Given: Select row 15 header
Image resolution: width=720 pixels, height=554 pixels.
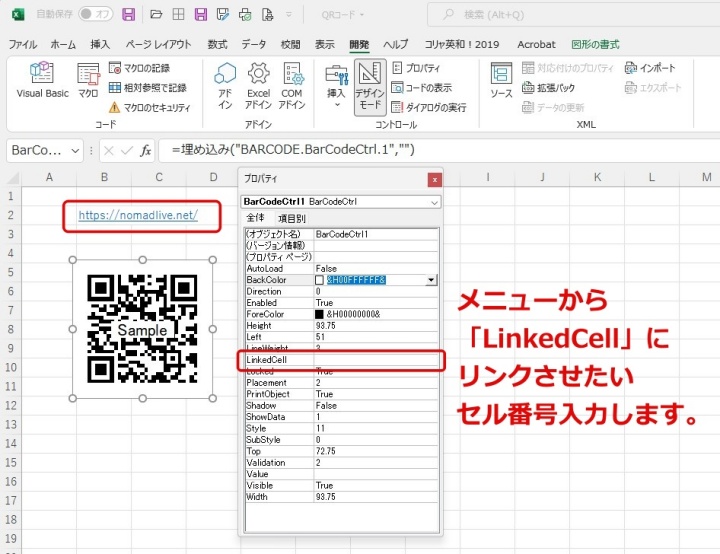Looking at the screenshot, I should coord(11,463).
